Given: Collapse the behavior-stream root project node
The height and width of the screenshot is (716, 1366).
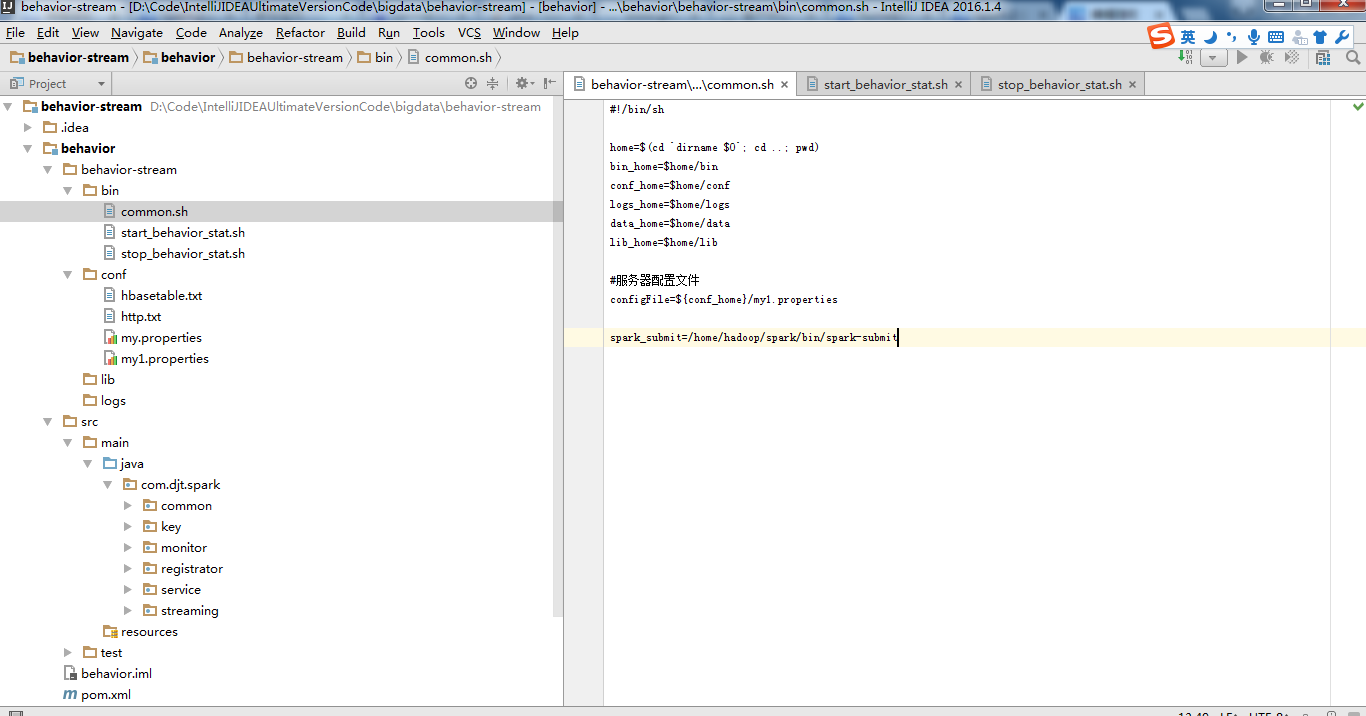Looking at the screenshot, I should coord(9,107).
